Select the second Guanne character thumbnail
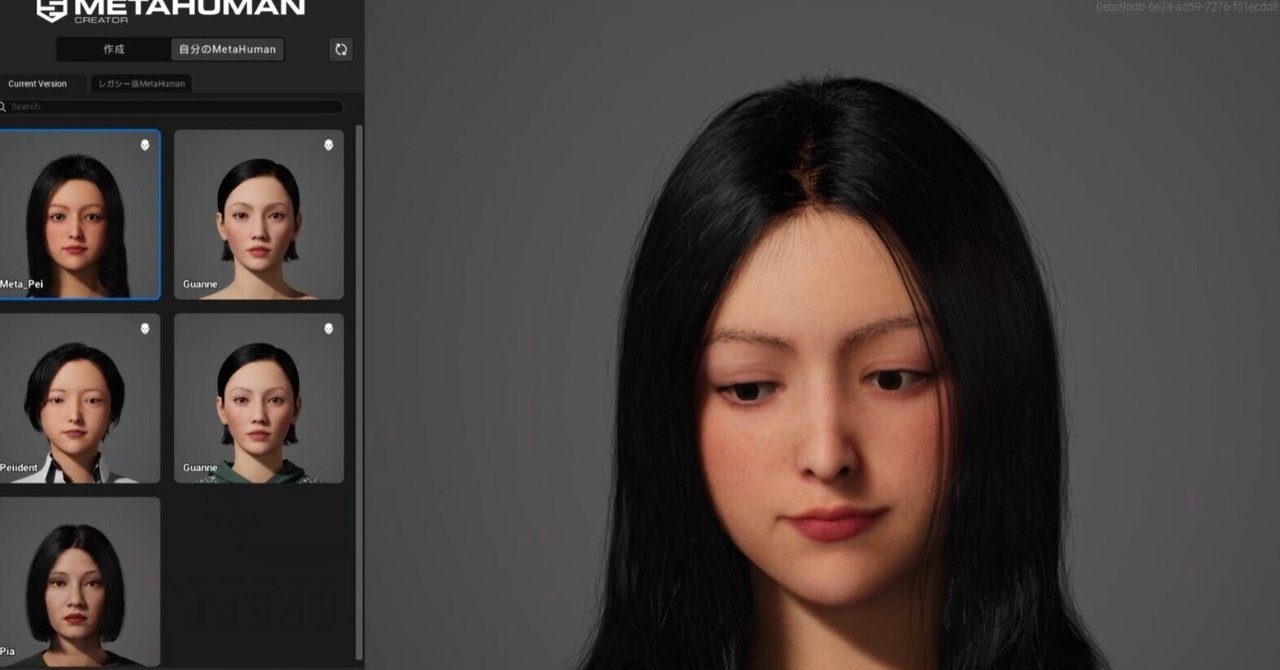 pyautogui.click(x=258, y=398)
